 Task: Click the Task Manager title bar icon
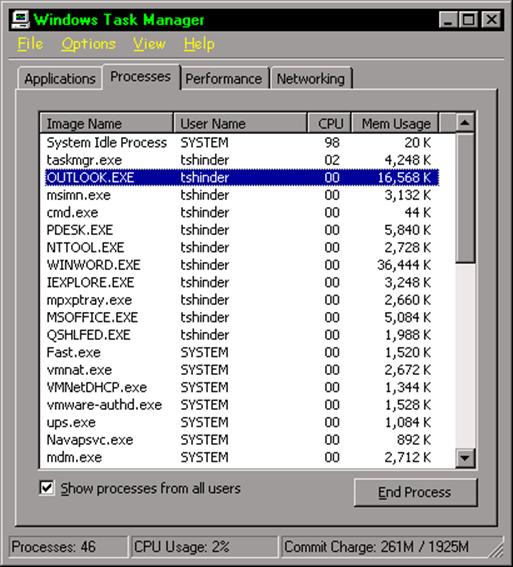point(20,20)
